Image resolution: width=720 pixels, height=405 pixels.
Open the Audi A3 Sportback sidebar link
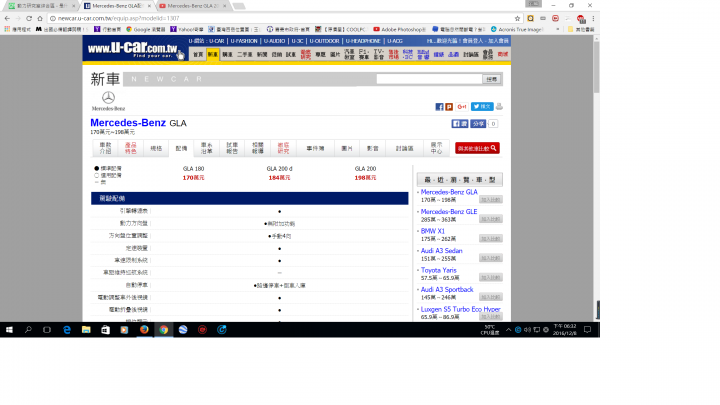point(447,289)
